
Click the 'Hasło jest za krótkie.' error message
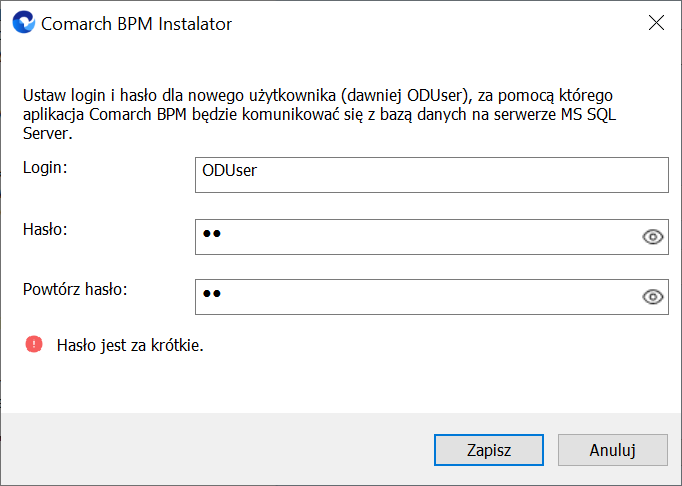click(130, 345)
